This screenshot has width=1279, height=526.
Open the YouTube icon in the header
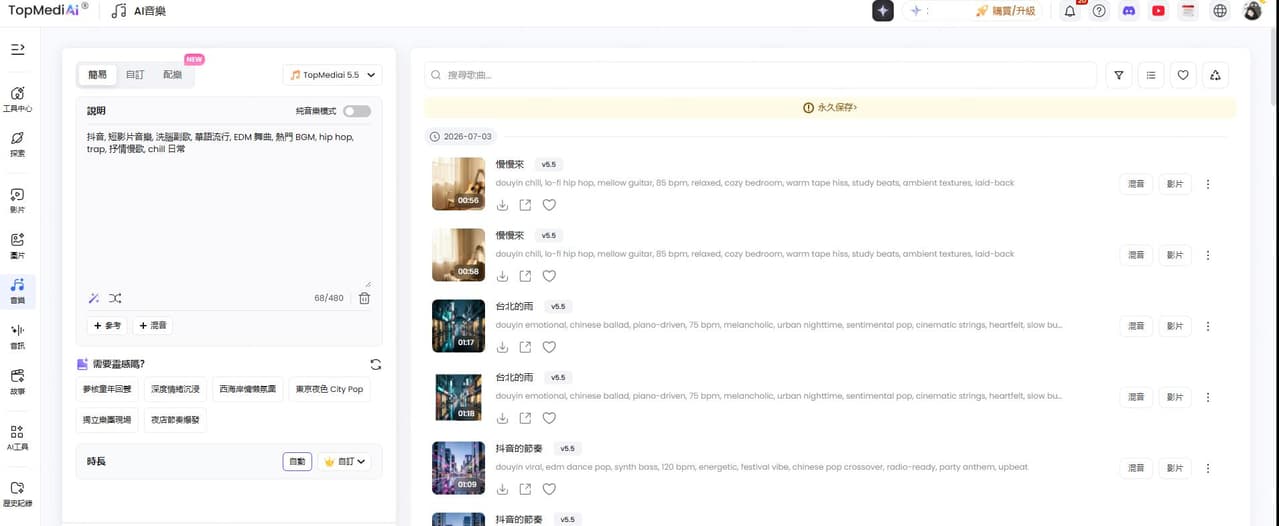[1158, 11]
